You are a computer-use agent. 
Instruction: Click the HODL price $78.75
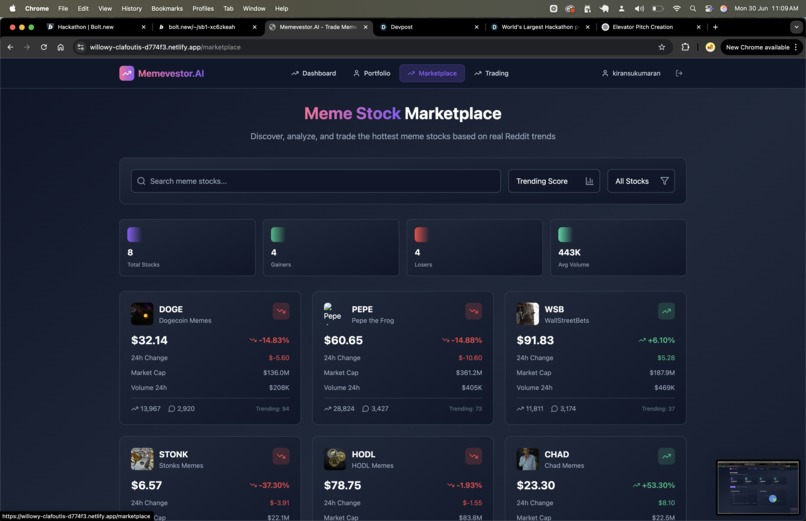click(x=342, y=486)
